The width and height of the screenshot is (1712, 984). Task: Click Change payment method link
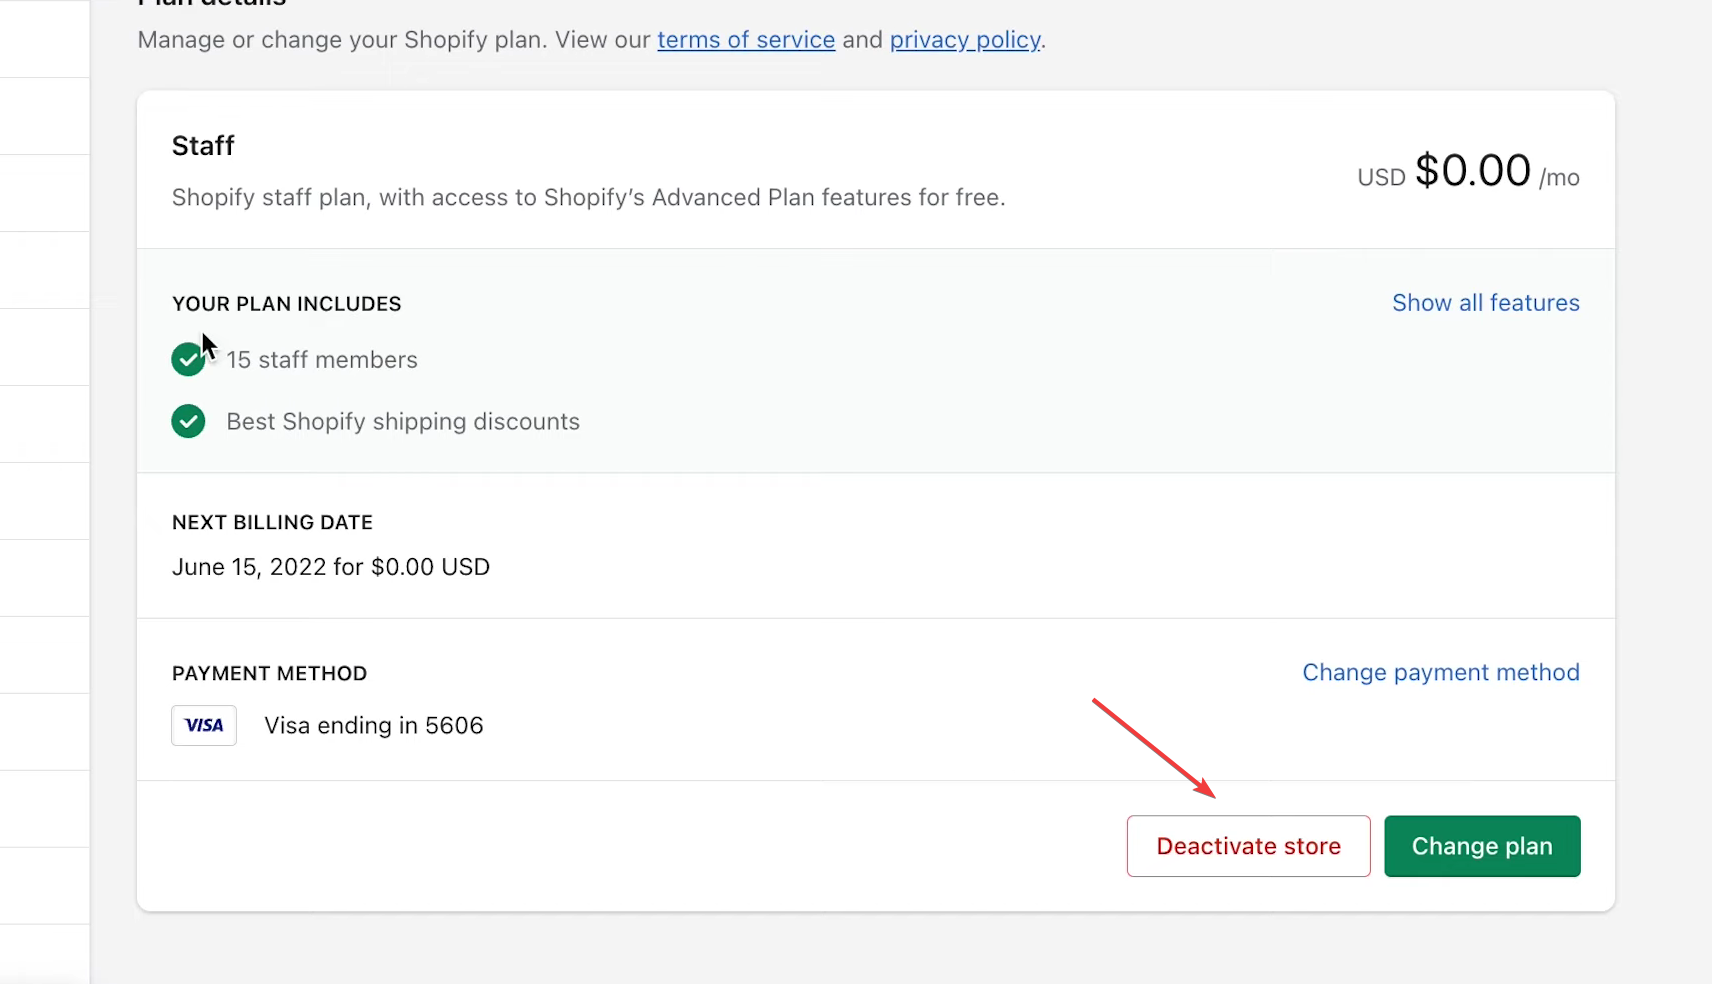[x=1440, y=673]
